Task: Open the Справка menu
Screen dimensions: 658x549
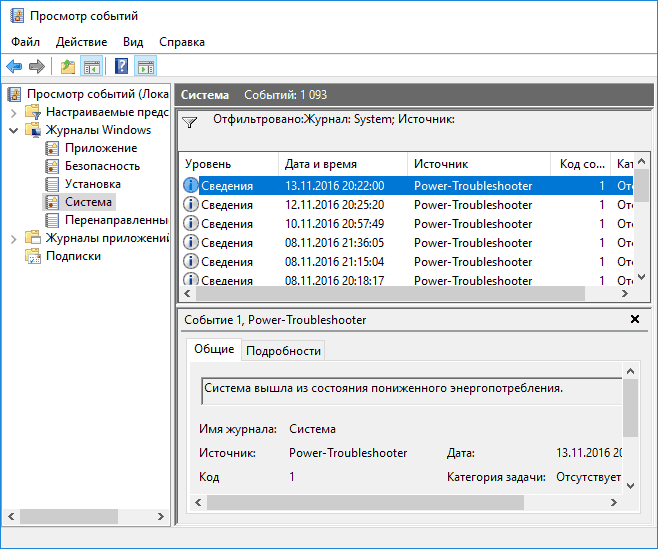Action: (182, 42)
